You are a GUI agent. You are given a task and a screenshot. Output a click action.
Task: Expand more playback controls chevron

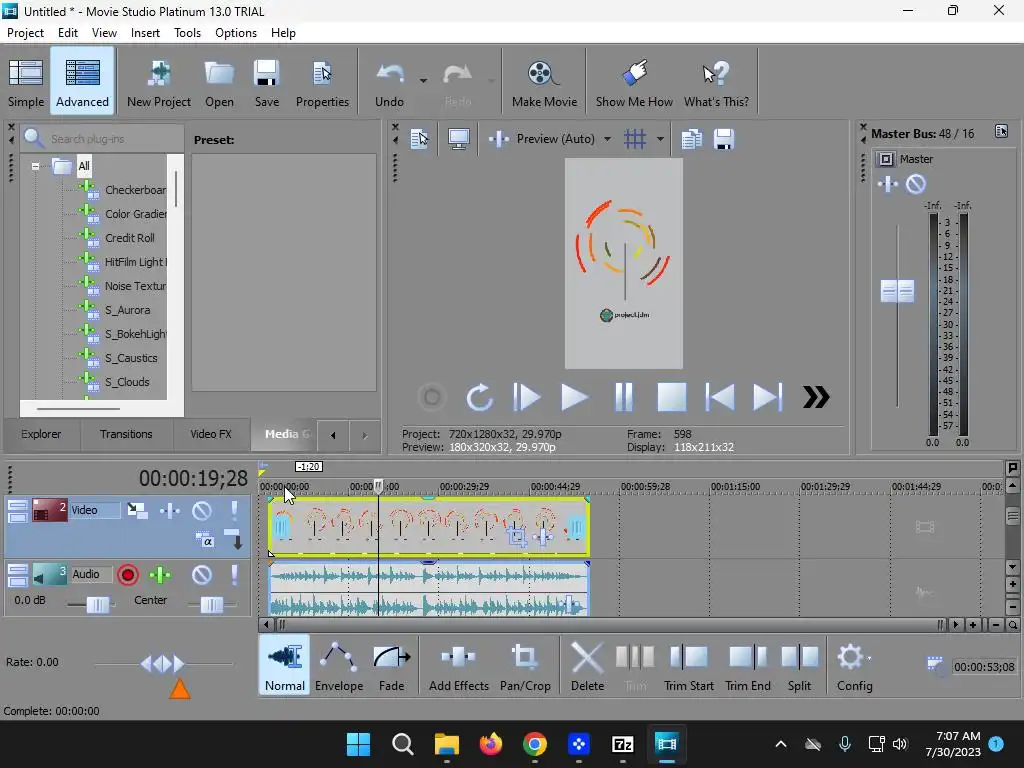point(816,397)
